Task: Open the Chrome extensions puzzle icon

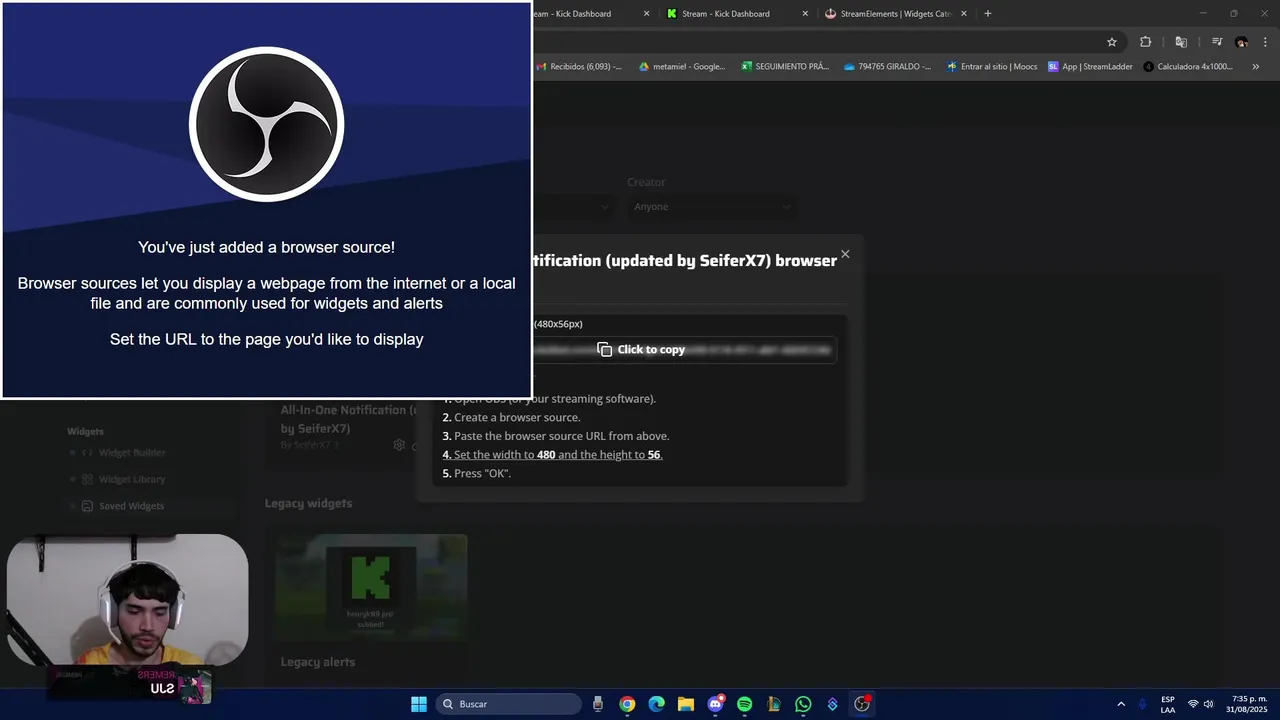Action: (x=1146, y=42)
